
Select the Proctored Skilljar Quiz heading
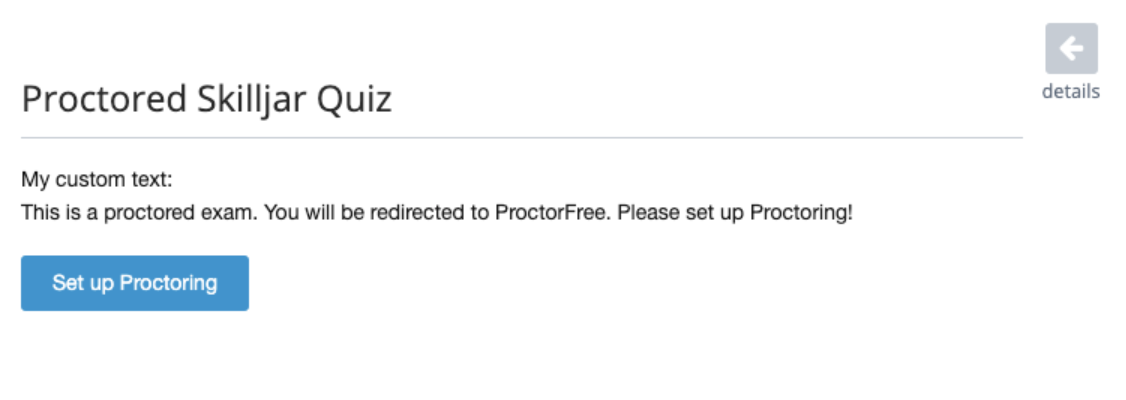pyautogui.click(x=207, y=99)
